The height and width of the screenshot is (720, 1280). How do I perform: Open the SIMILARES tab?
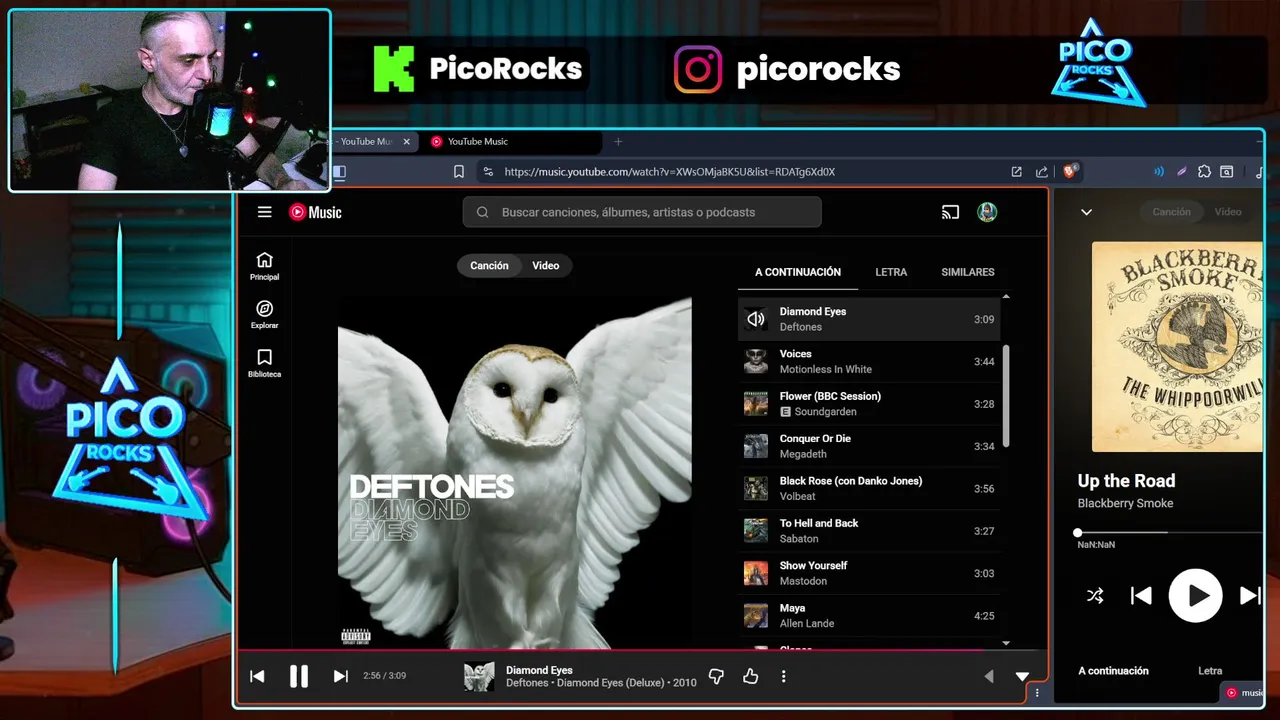pos(967,272)
